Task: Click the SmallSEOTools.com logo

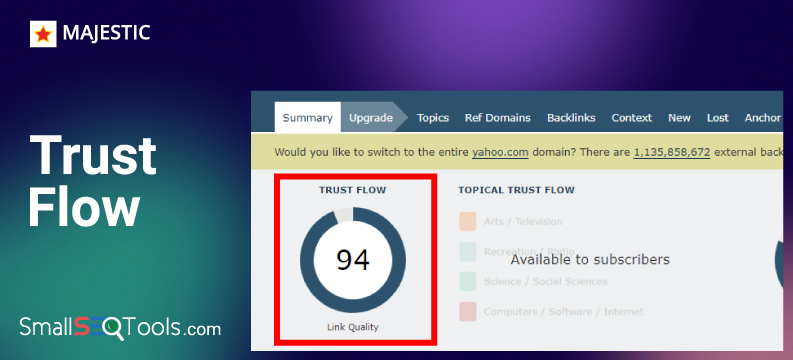Action: coord(120,329)
